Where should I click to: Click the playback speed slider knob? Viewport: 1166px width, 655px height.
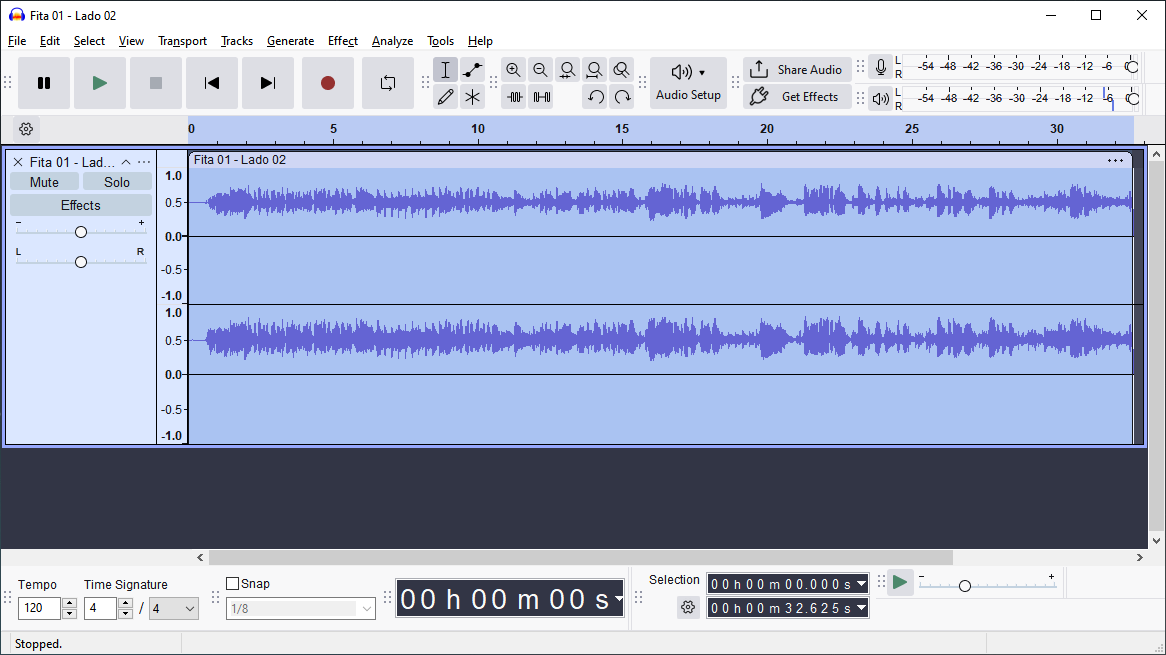click(x=964, y=586)
